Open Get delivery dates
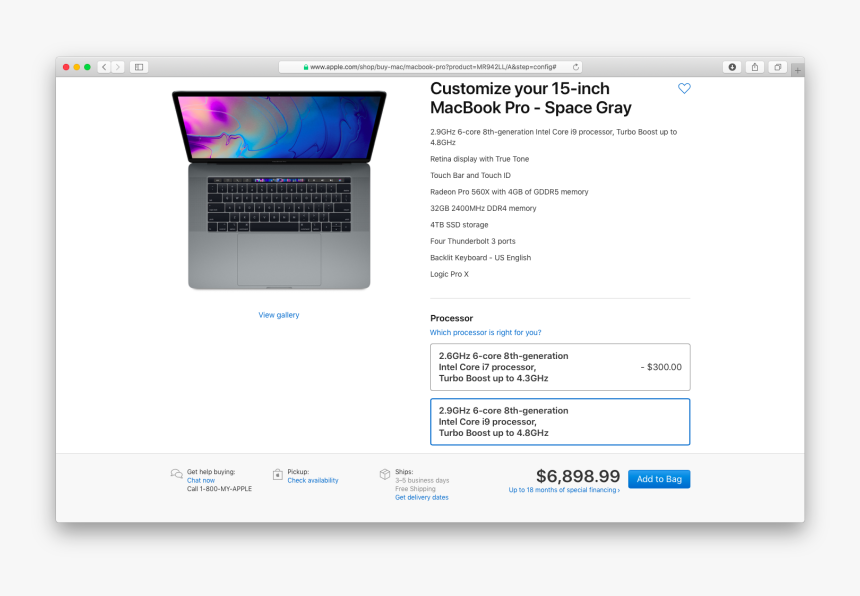The image size is (860, 596). pyautogui.click(x=421, y=497)
